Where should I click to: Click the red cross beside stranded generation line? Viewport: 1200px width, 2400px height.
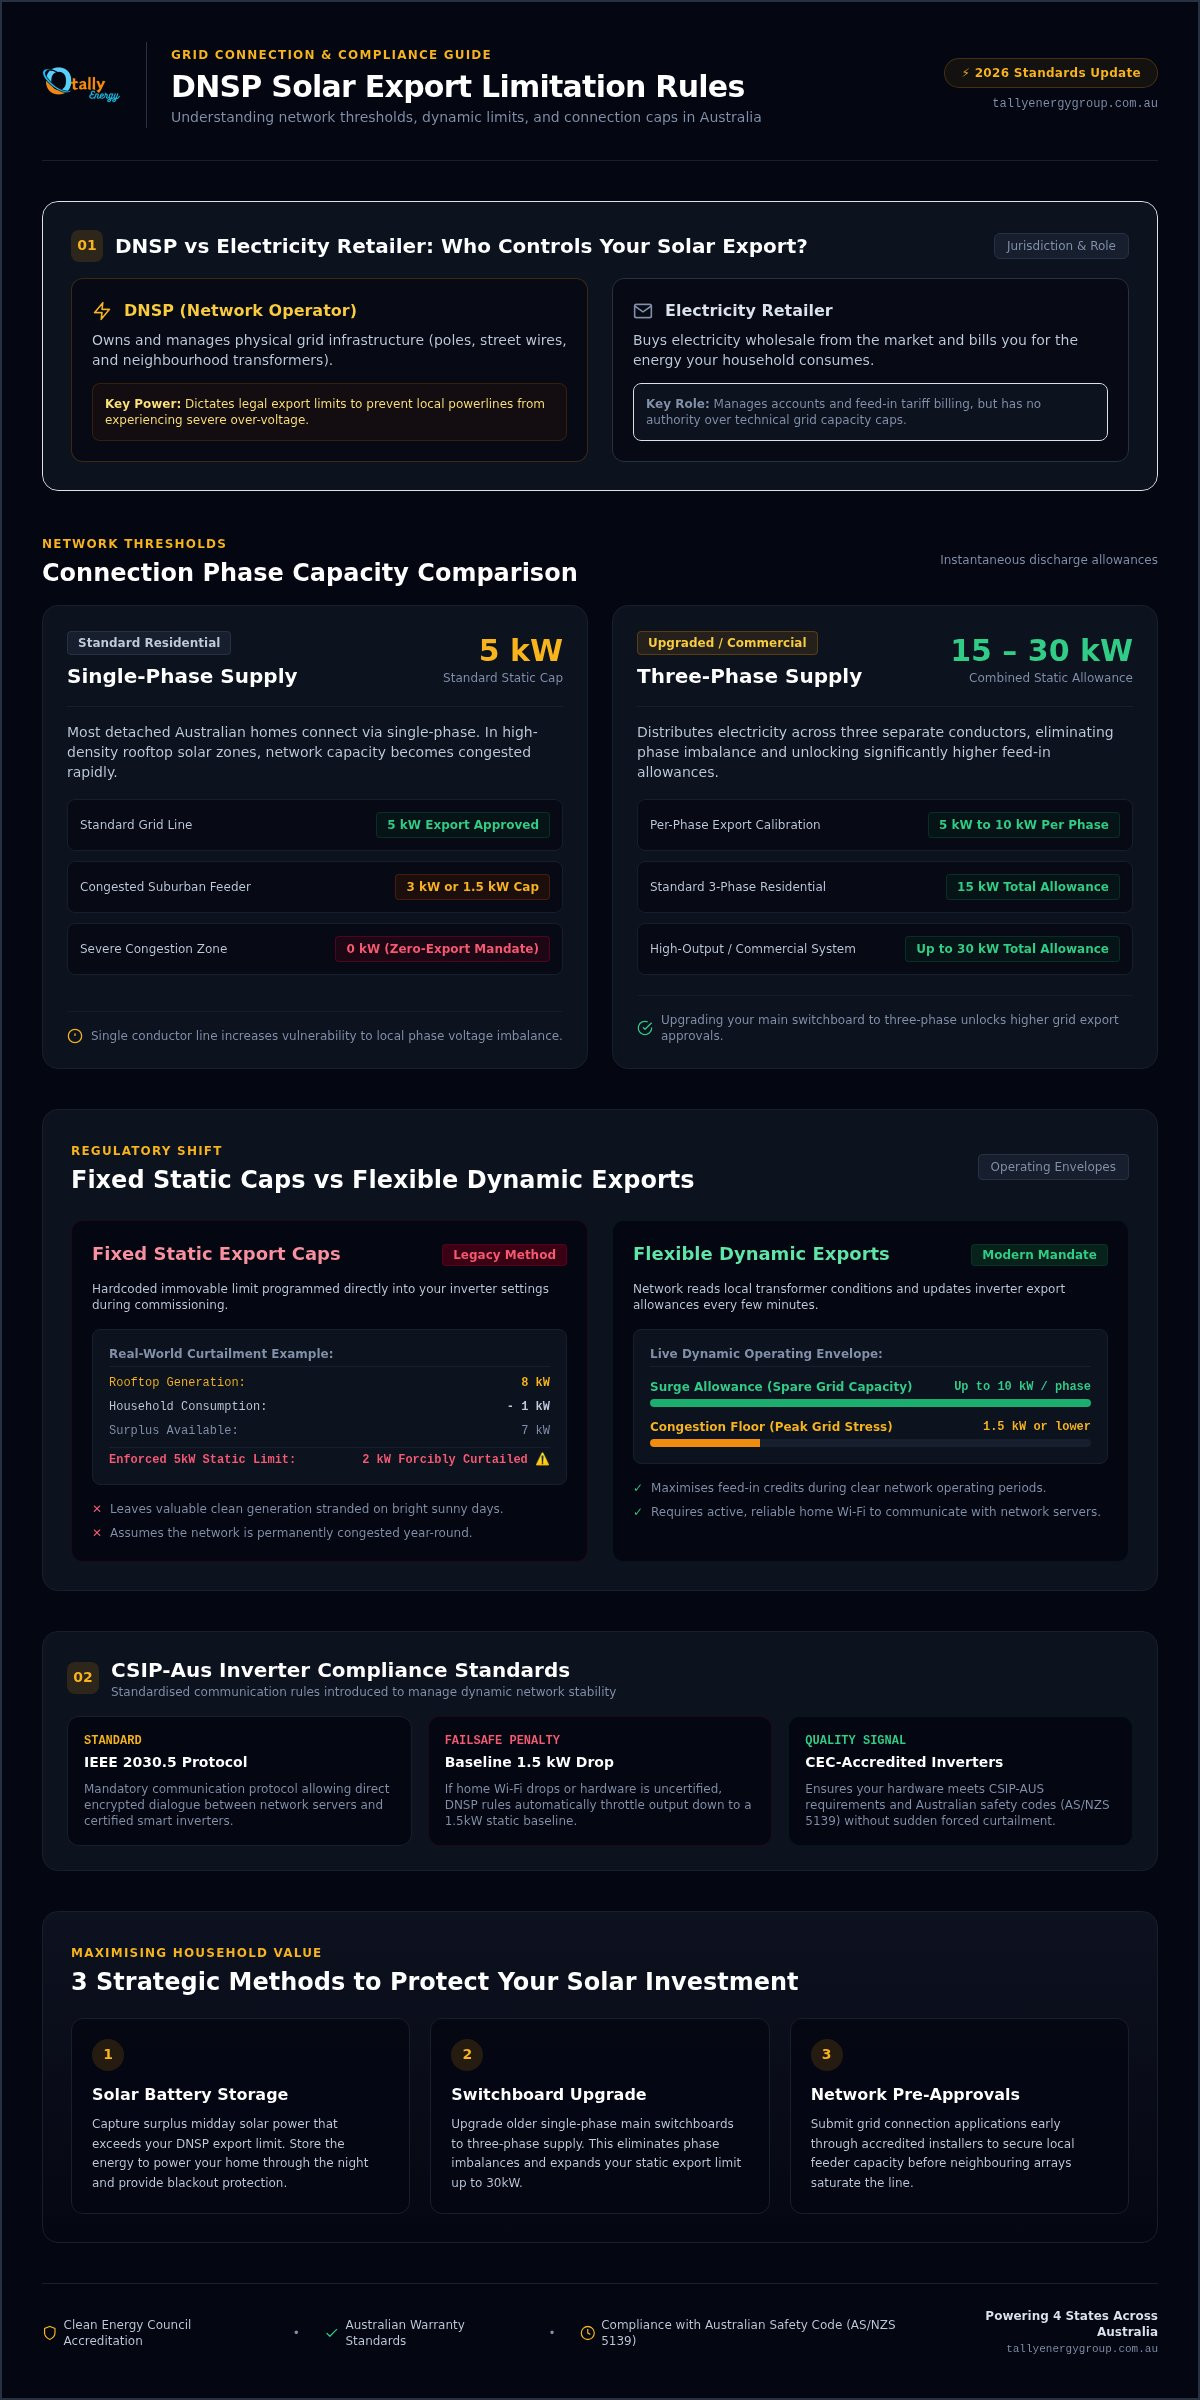point(97,1509)
